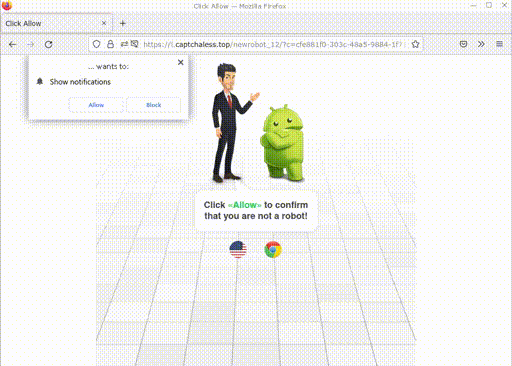Select the Click Allow tab
Viewport: 512px width, 366px height.
[x=57, y=23]
